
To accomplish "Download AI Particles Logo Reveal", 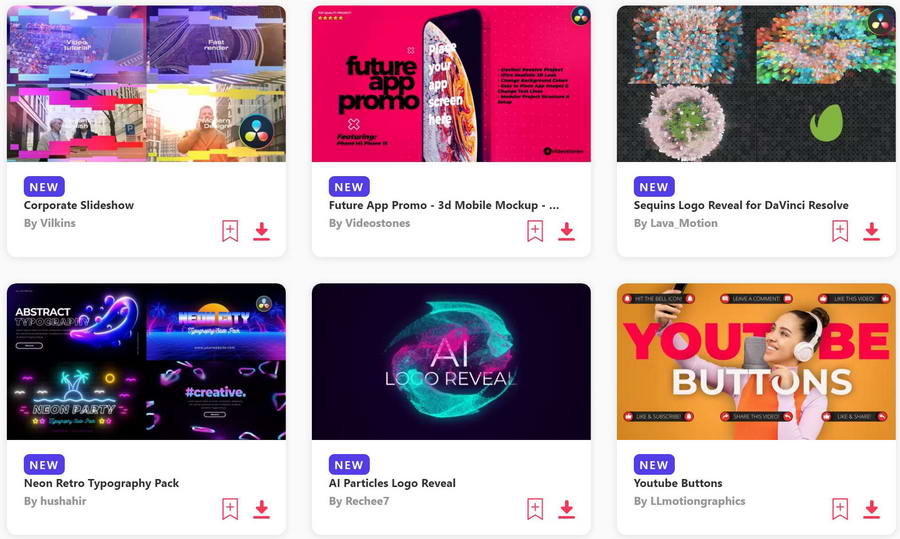I will [567, 509].
